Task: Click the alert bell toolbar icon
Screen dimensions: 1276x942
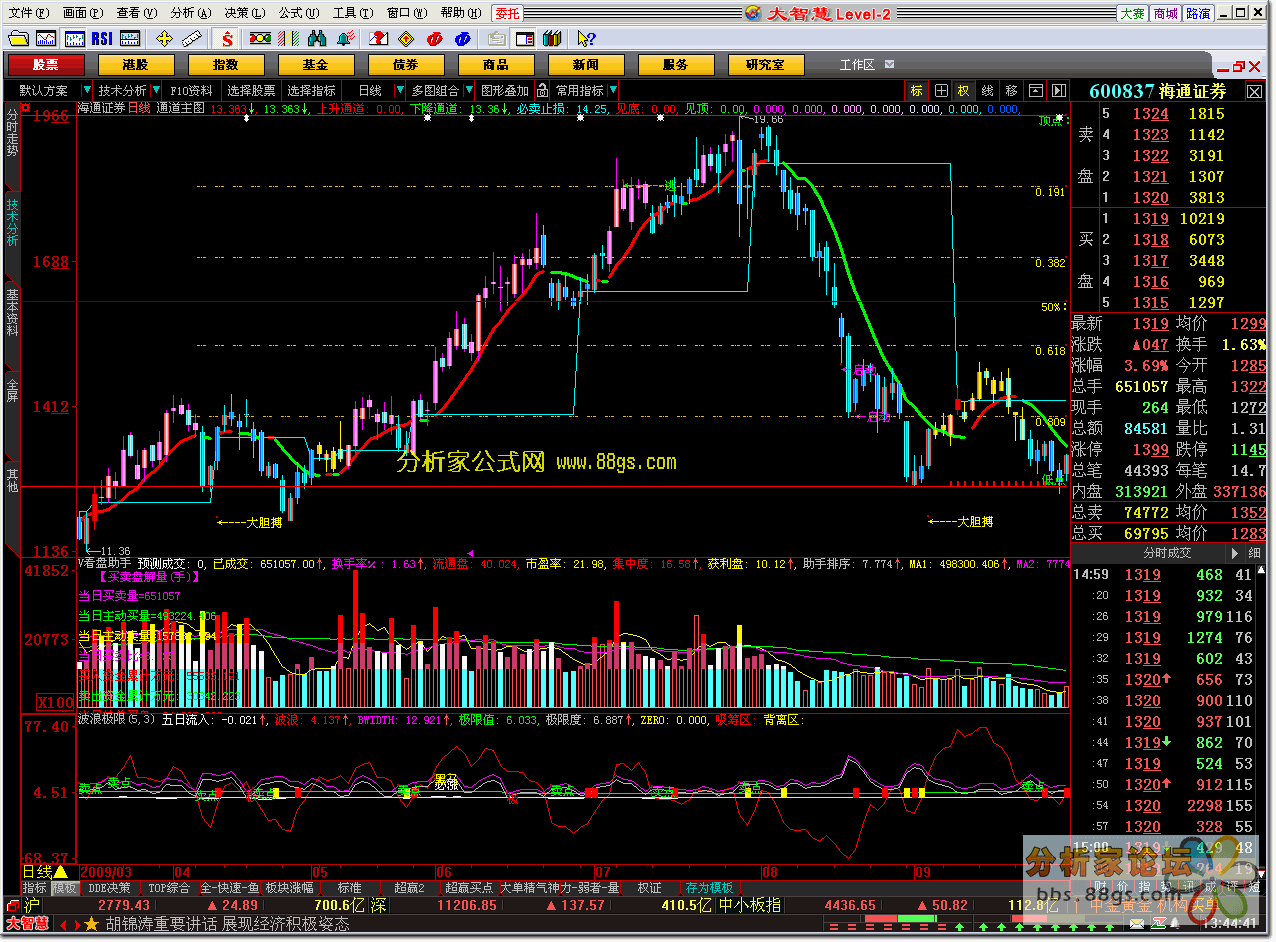Action: (x=346, y=39)
